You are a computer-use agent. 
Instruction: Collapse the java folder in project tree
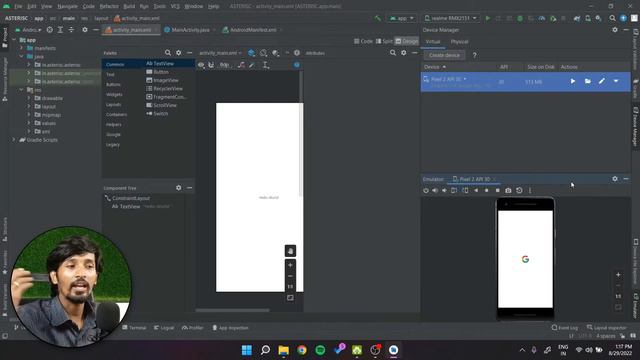point(22,56)
